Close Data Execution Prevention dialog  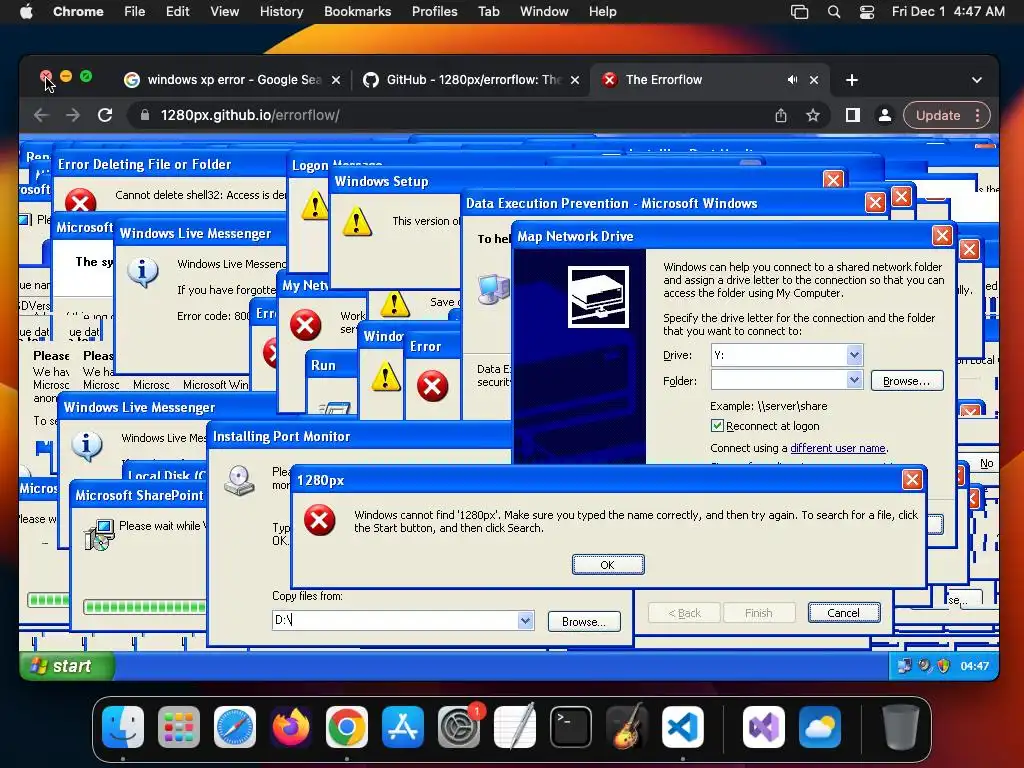click(874, 202)
